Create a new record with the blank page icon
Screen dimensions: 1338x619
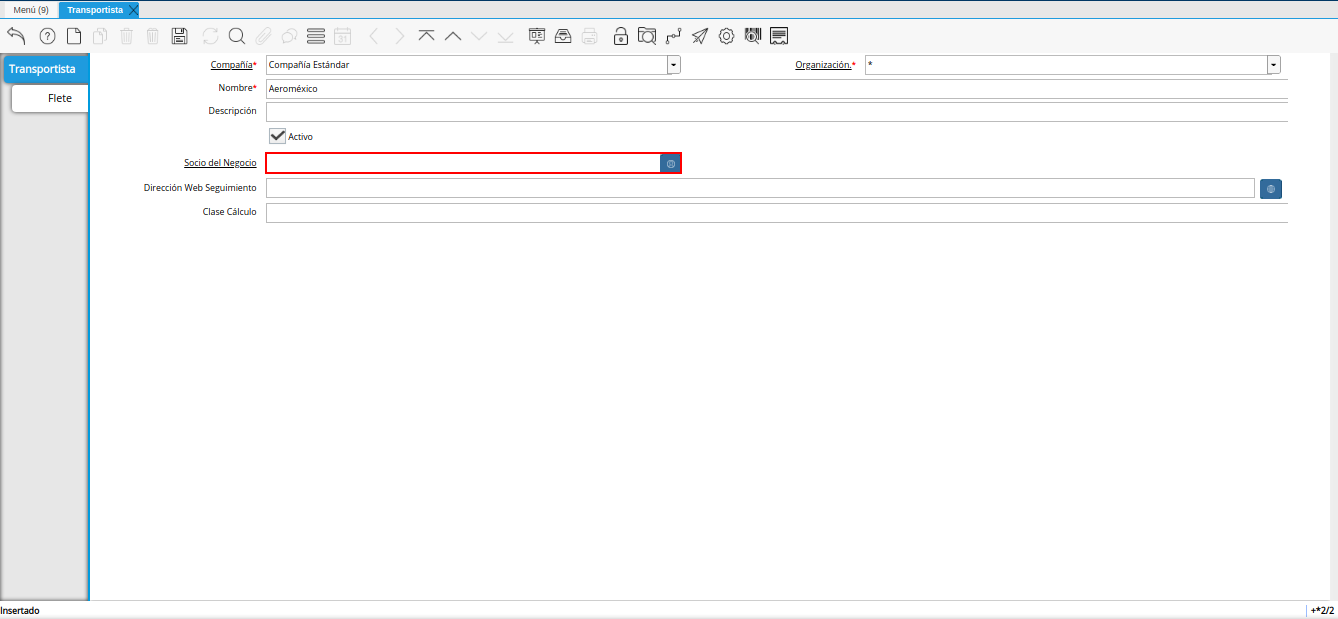[74, 36]
